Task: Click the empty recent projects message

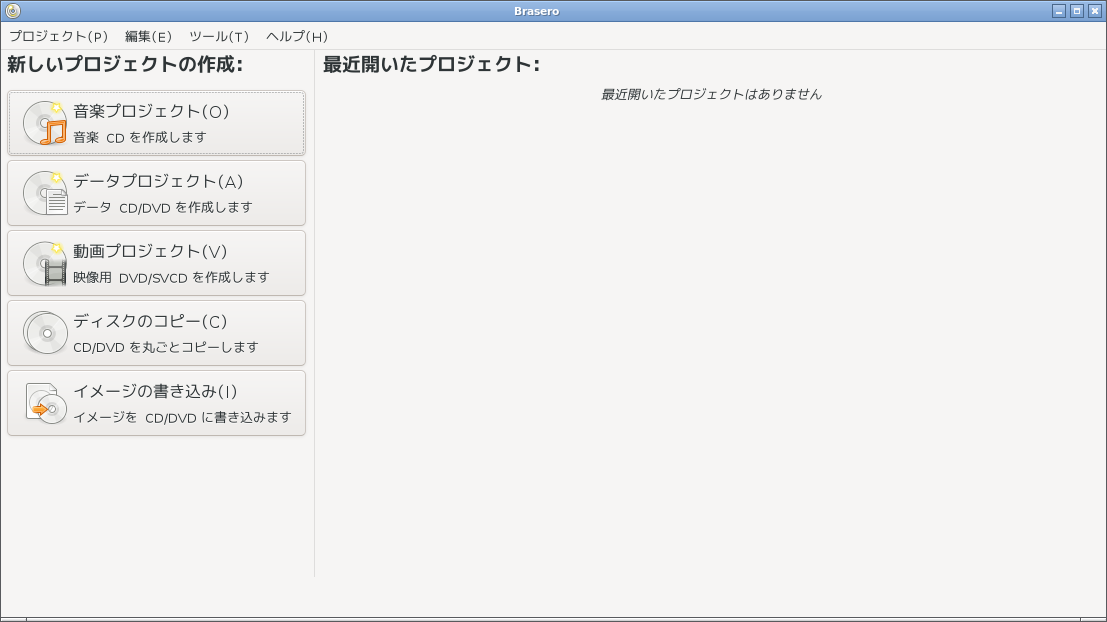Action: (x=711, y=94)
